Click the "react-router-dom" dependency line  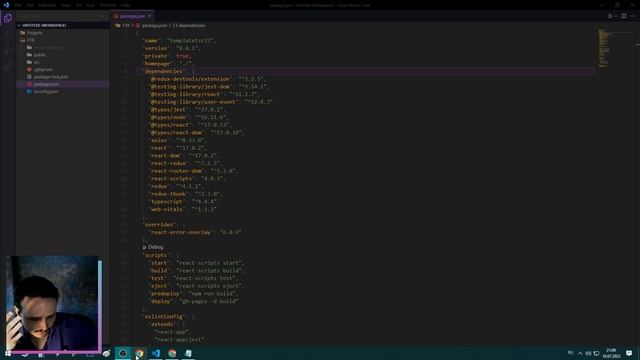(193, 171)
